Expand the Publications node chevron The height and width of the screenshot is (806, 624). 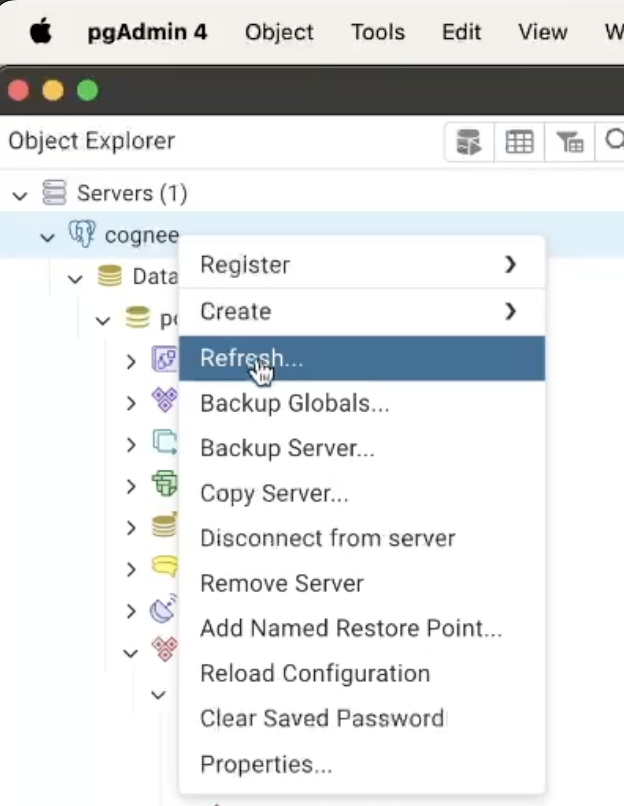[131, 611]
